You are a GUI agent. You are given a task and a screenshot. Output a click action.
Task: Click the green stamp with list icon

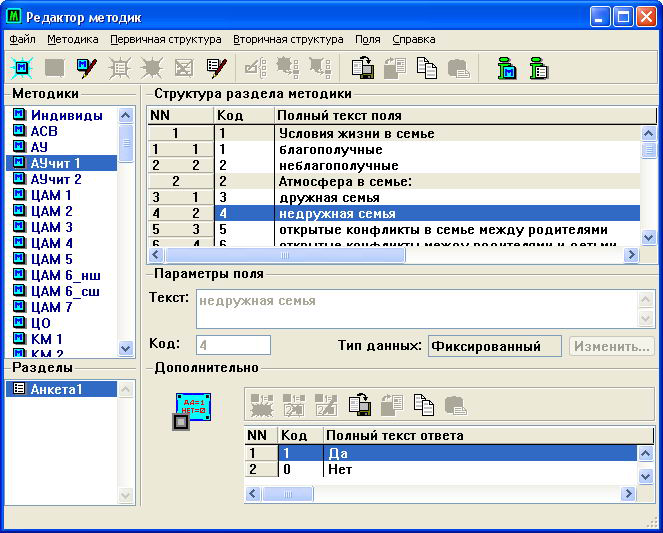(539, 68)
